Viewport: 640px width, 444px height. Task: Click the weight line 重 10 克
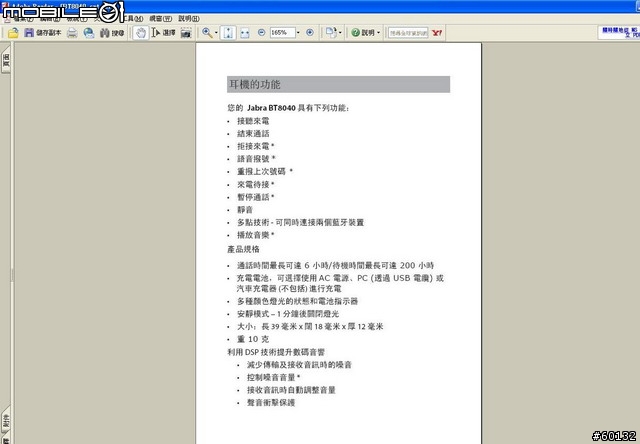(253, 339)
